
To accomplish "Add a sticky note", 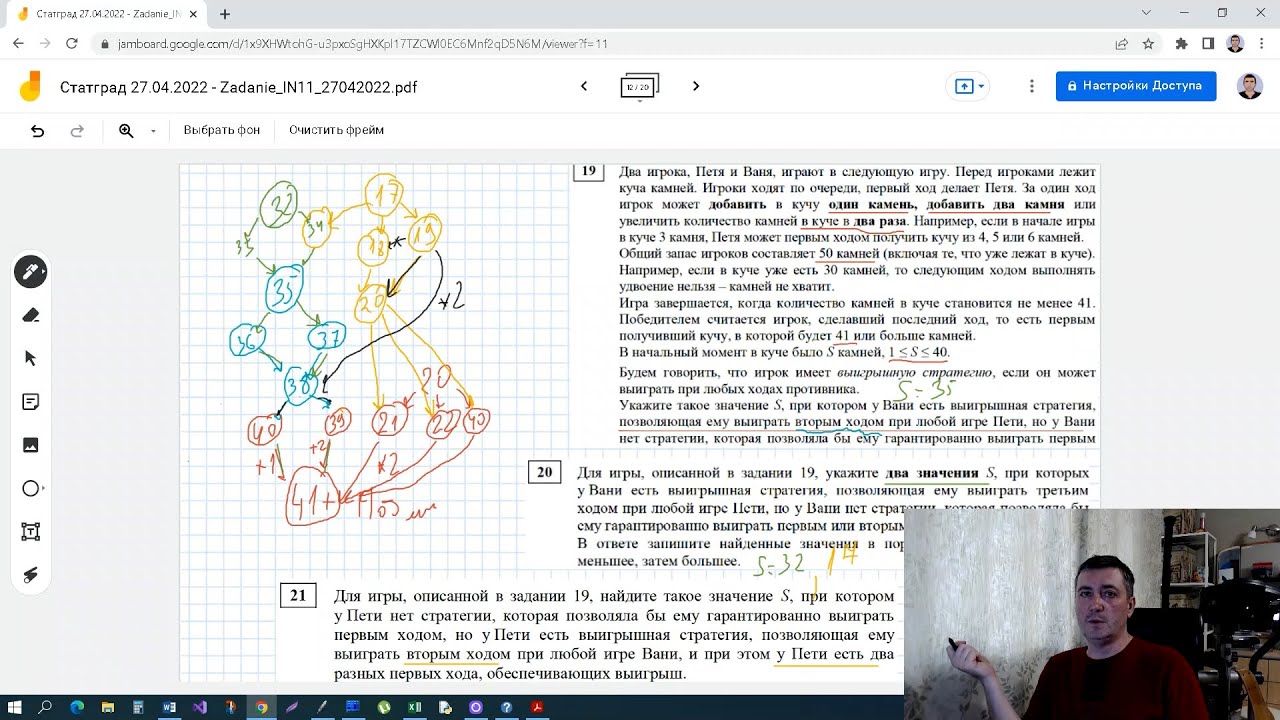I will coord(30,402).
